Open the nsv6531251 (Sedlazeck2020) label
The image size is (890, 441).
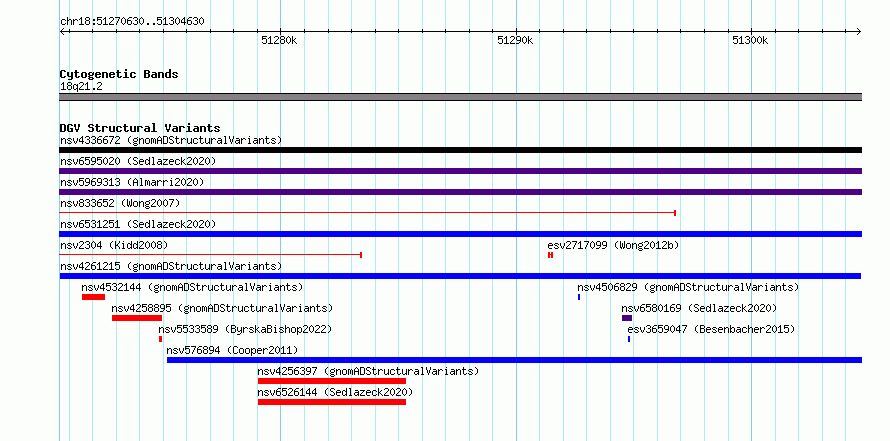(138, 224)
